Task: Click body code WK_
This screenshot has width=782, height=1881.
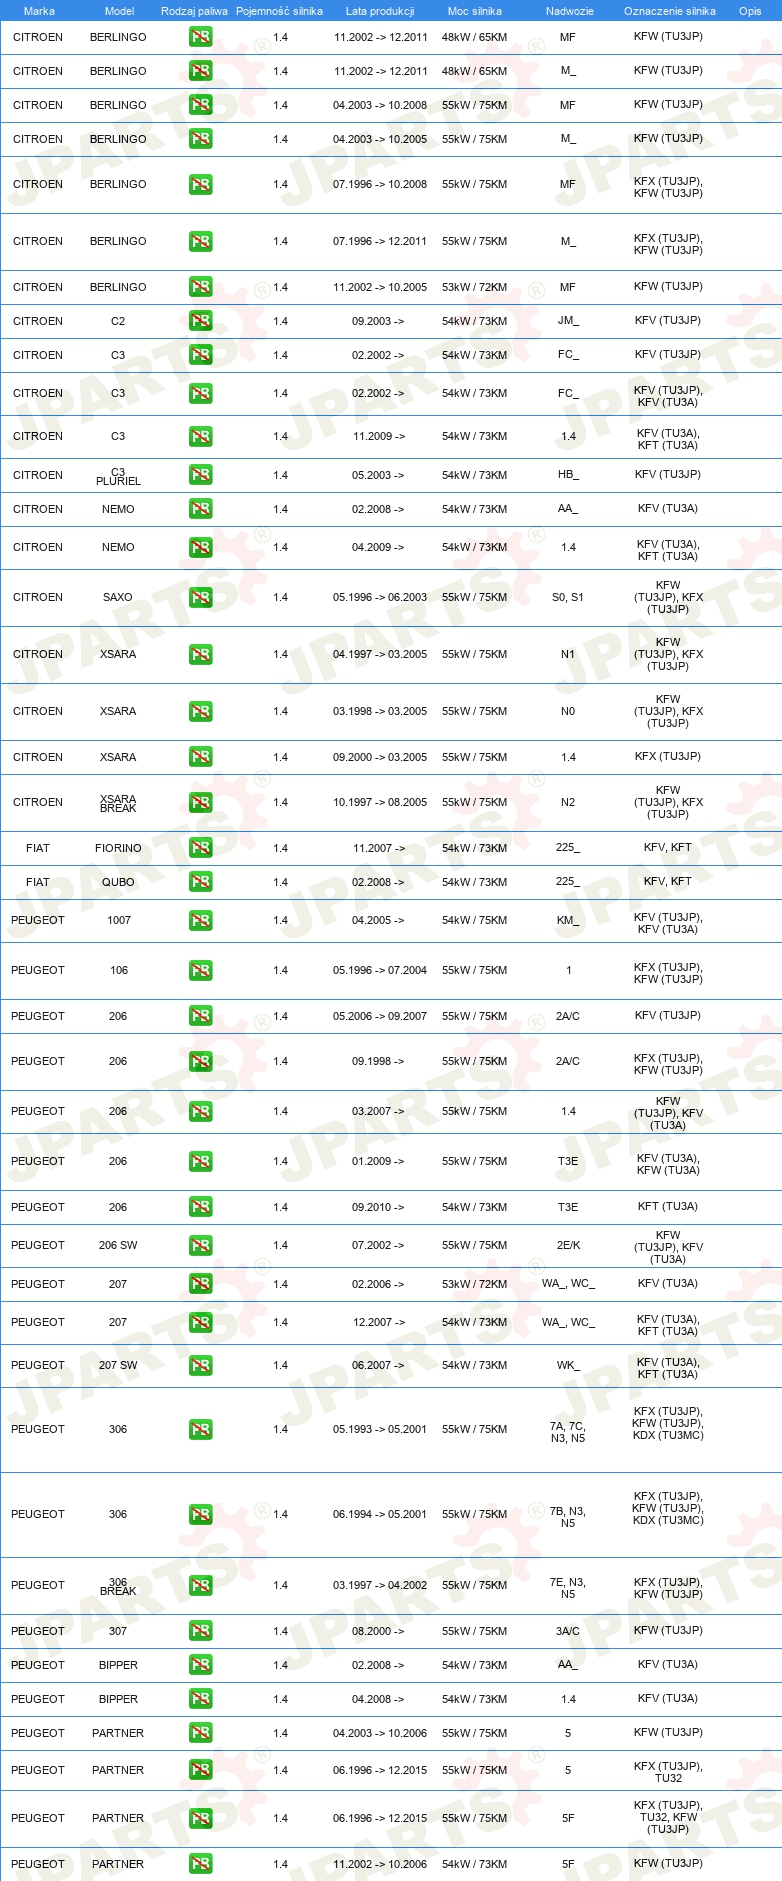Action: tap(568, 1365)
